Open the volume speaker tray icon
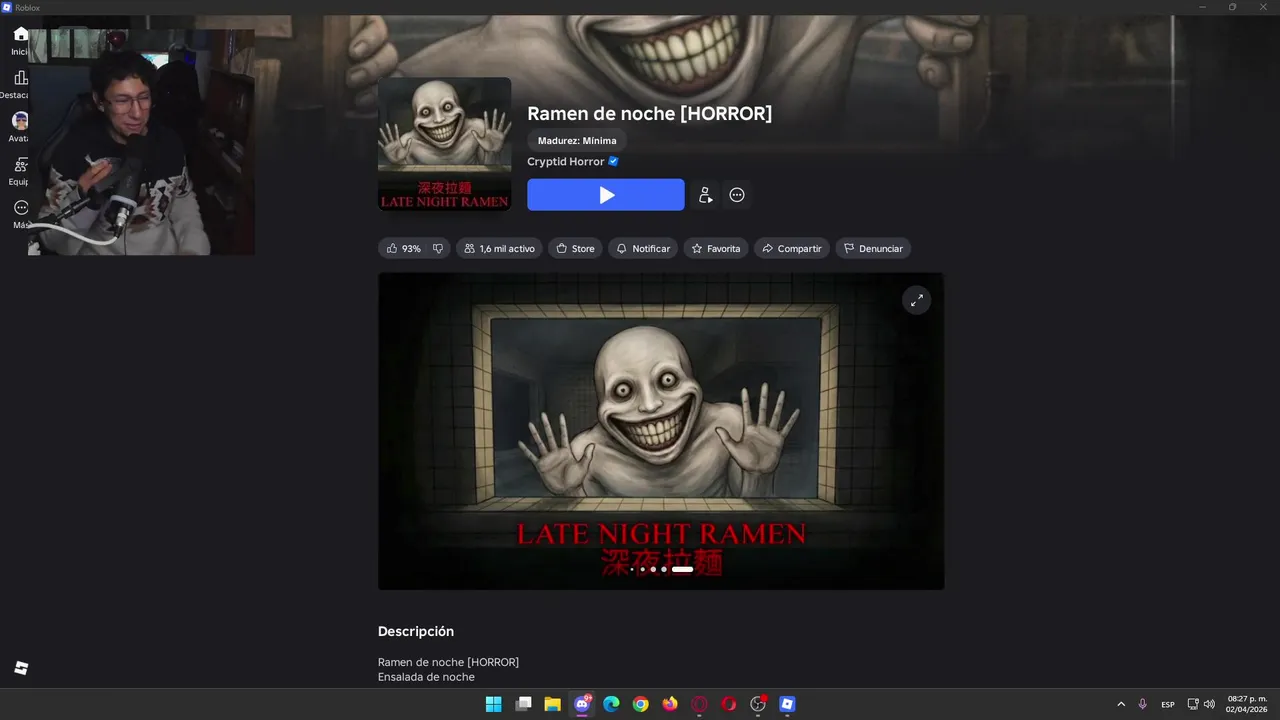 pos(1209,704)
